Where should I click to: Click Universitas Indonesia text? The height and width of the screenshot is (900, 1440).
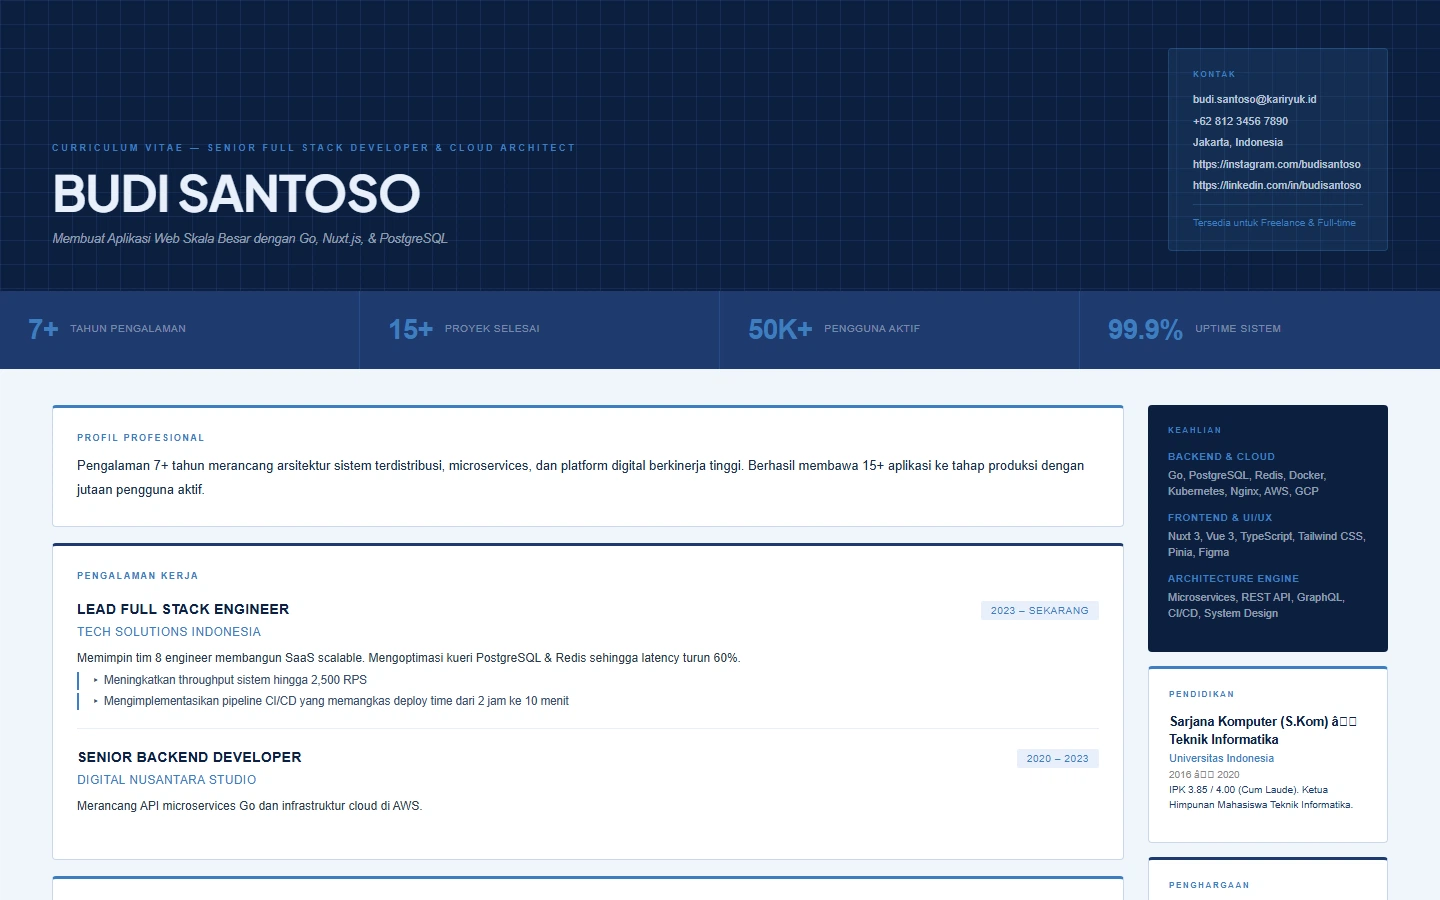click(1221, 758)
